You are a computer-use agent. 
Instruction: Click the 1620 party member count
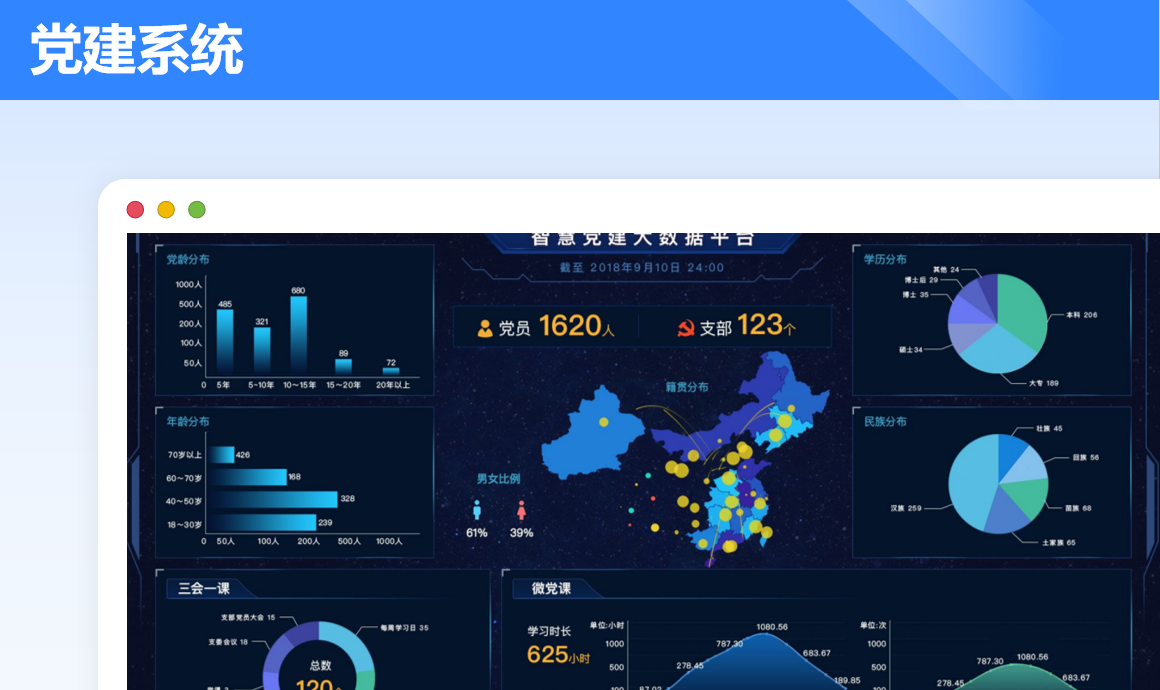[570, 326]
